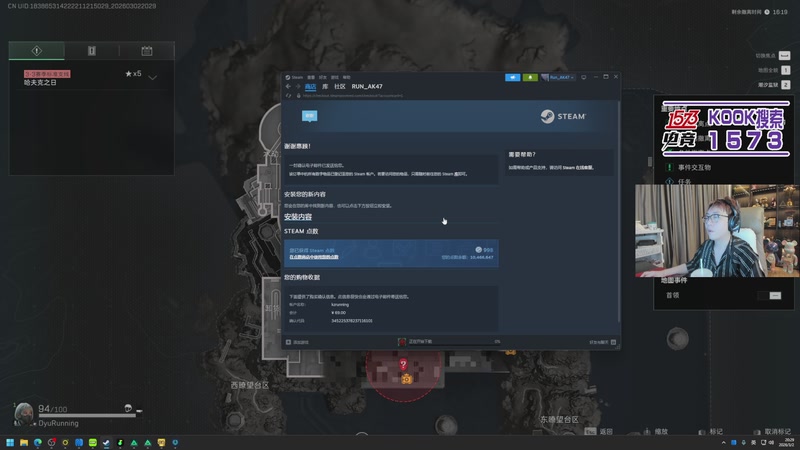Open the RUN_AK47 profile tab
Screen dimensions: 800x450
(x=367, y=87)
